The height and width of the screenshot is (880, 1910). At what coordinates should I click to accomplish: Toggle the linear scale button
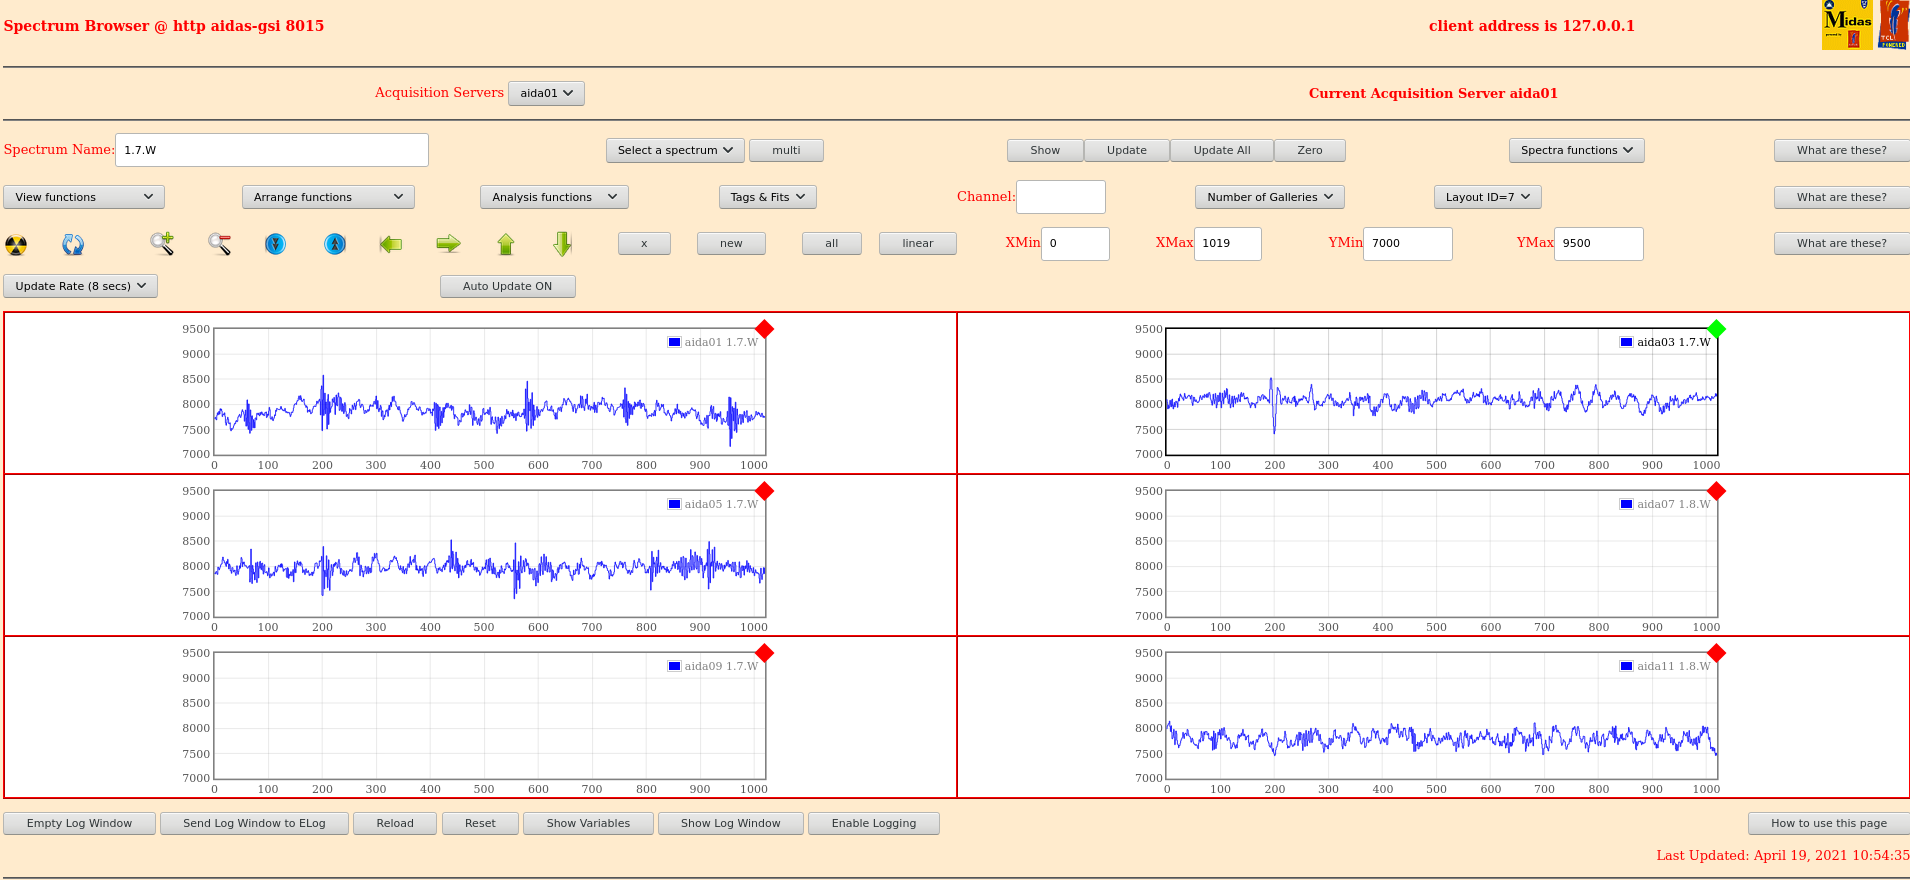click(x=917, y=243)
